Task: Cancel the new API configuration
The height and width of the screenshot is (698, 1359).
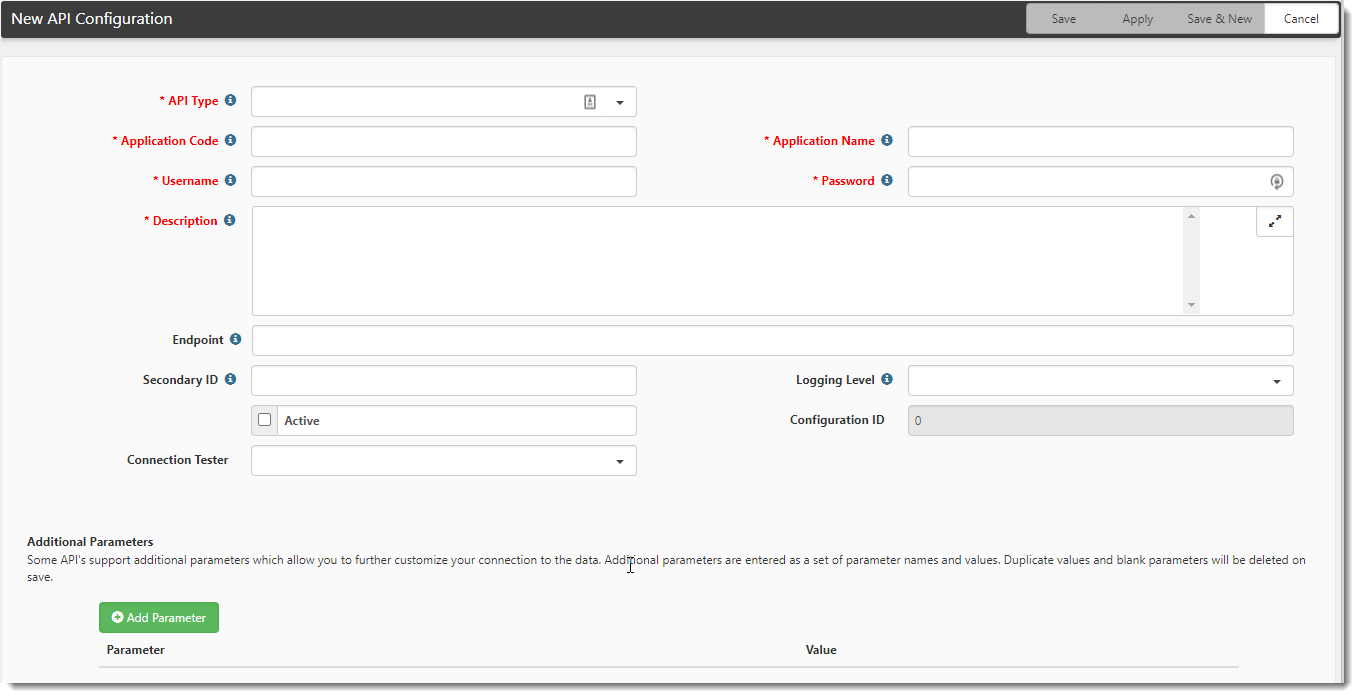Action: click(x=1301, y=19)
